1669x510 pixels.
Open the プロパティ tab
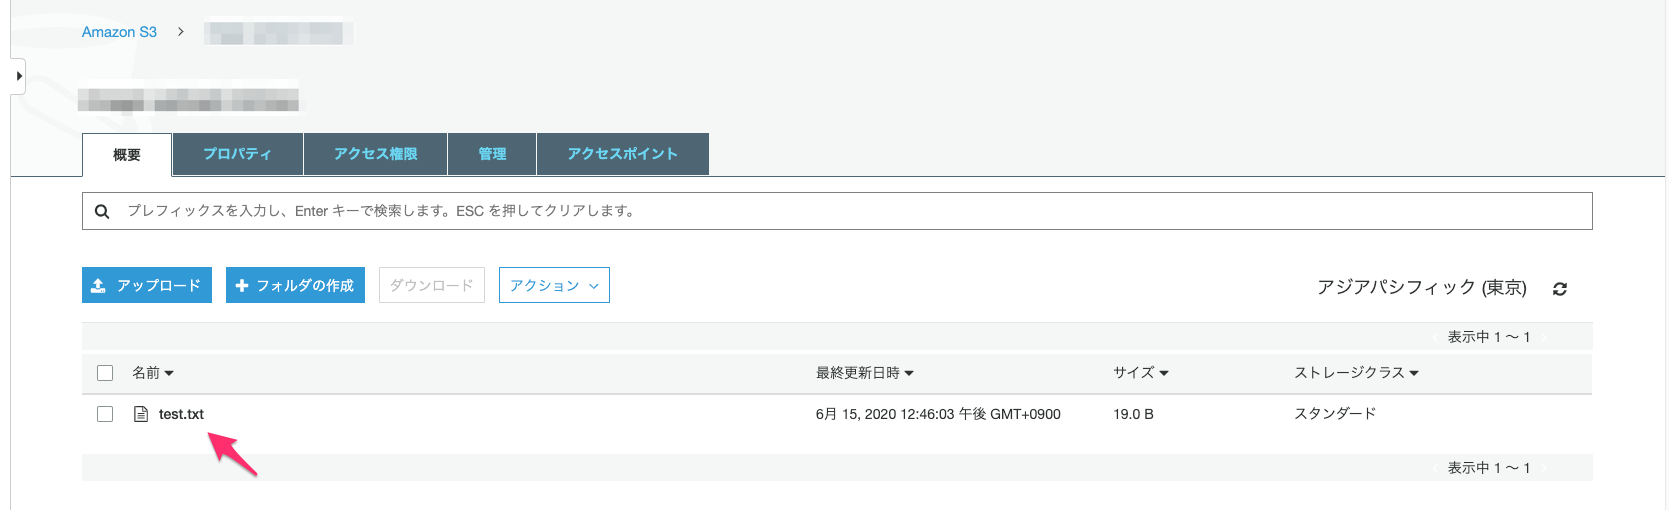[x=238, y=154]
